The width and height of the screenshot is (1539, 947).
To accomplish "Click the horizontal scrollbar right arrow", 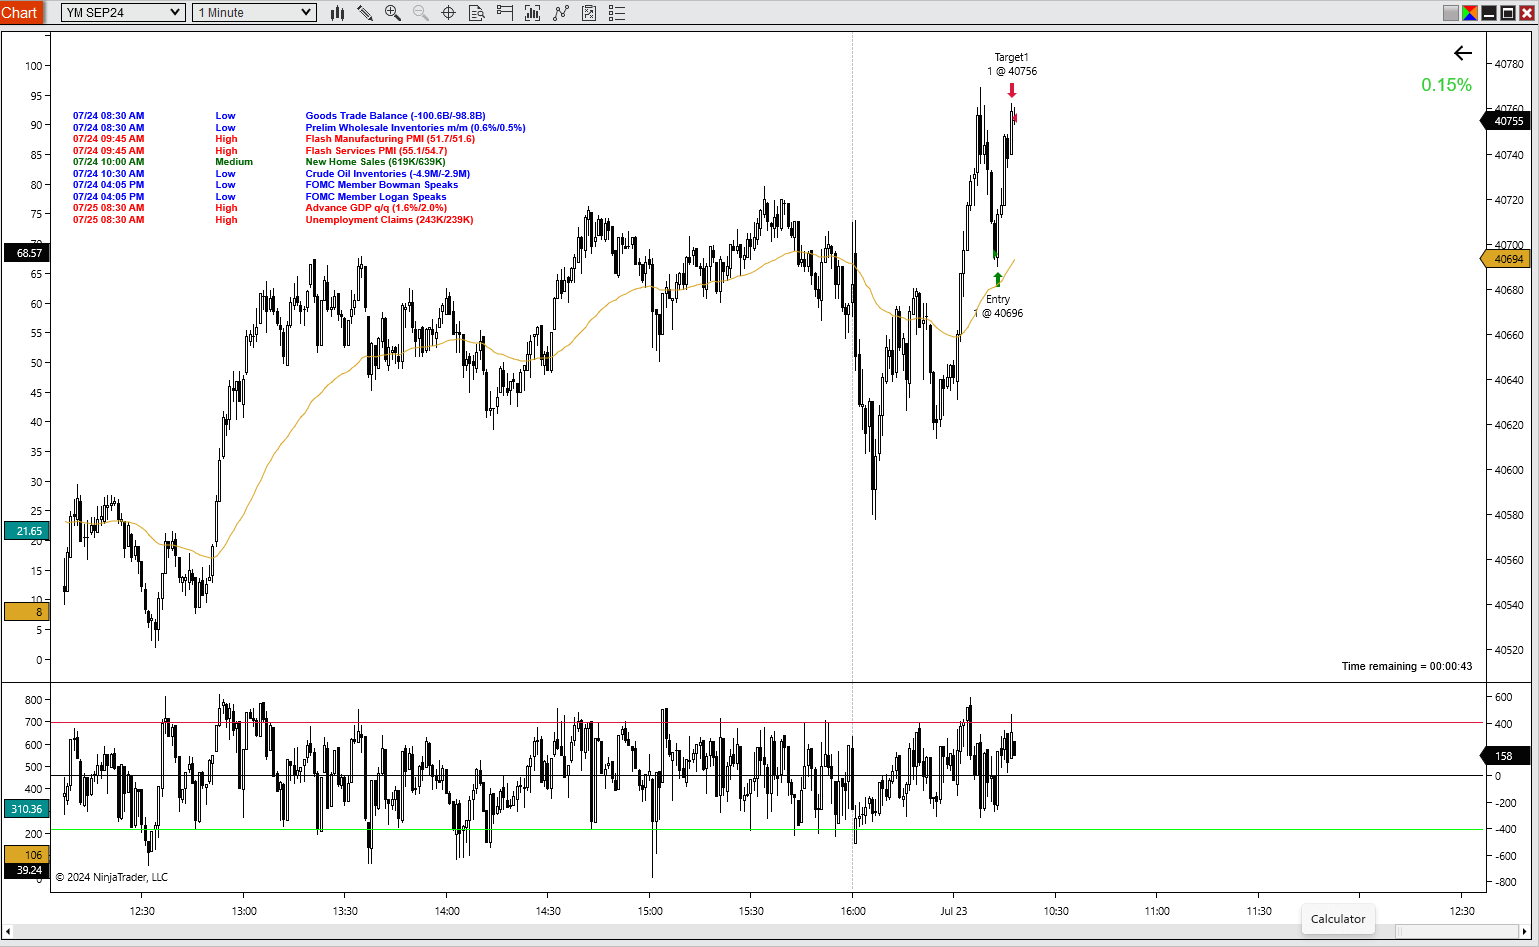I will point(1524,932).
